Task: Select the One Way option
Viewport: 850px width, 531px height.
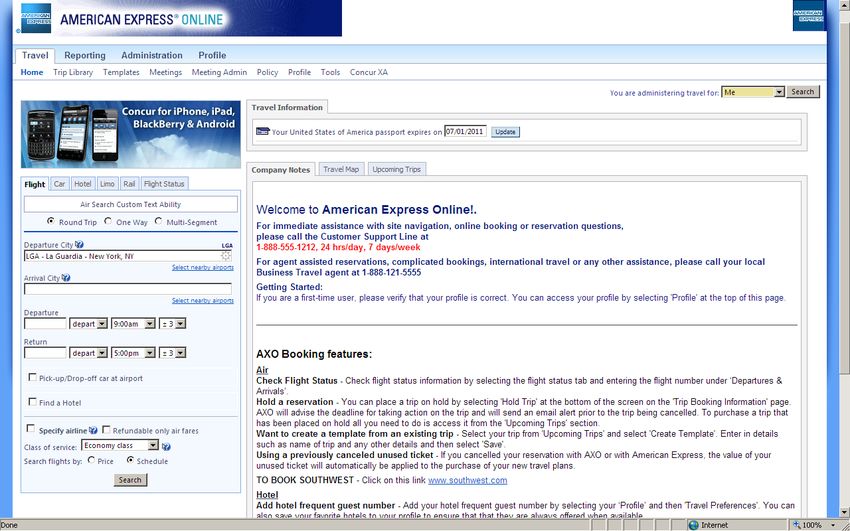Action: 108,221
